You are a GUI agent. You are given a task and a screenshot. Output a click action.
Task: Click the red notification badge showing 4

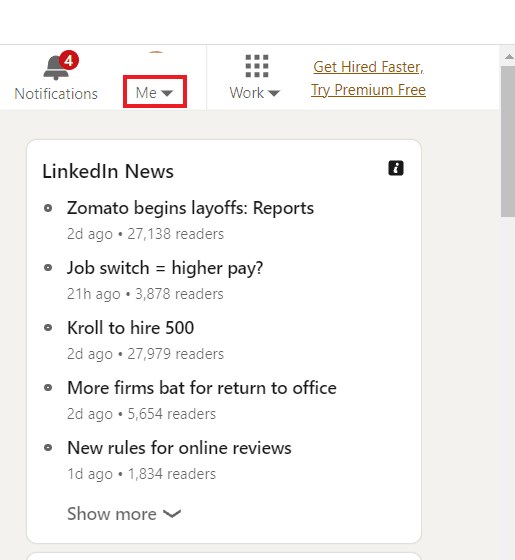69,60
